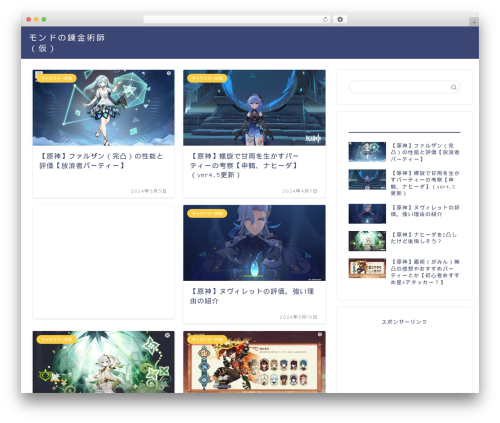Image resolution: width=500 pixels, height=423 pixels.
Task: Click the reload icon in the address bar
Action: tap(325, 19)
